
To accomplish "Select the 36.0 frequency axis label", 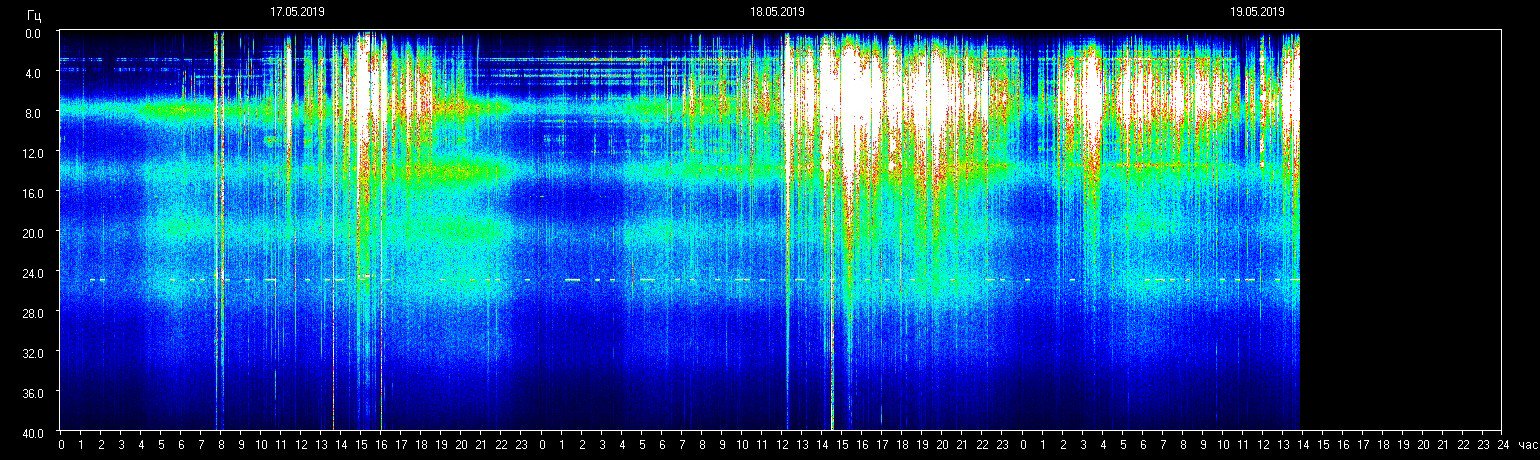I will (31, 392).
